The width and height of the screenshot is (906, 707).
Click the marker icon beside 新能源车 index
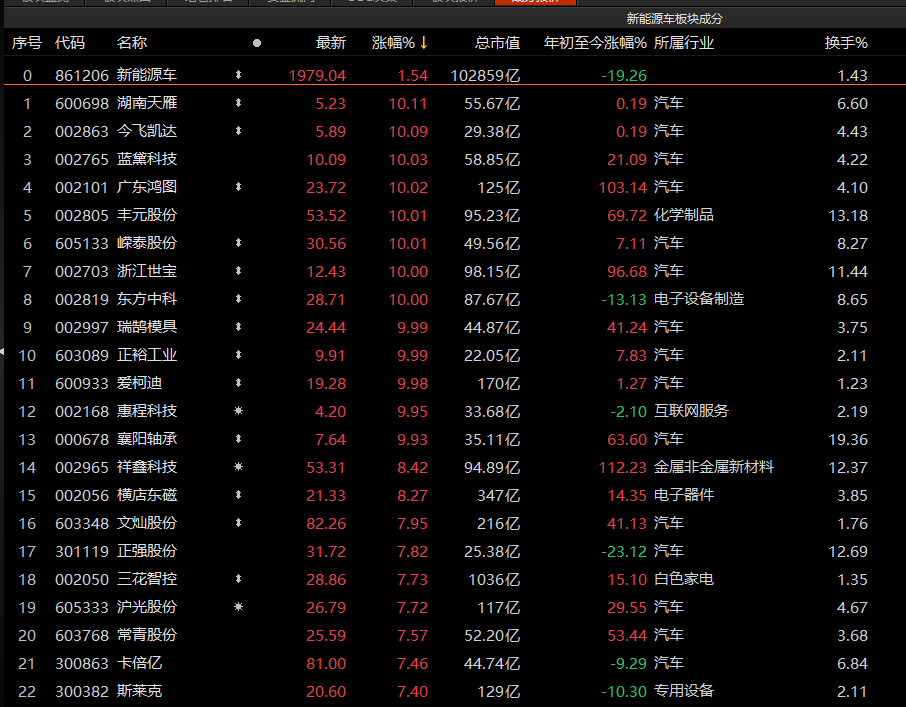pyautogui.click(x=238, y=75)
